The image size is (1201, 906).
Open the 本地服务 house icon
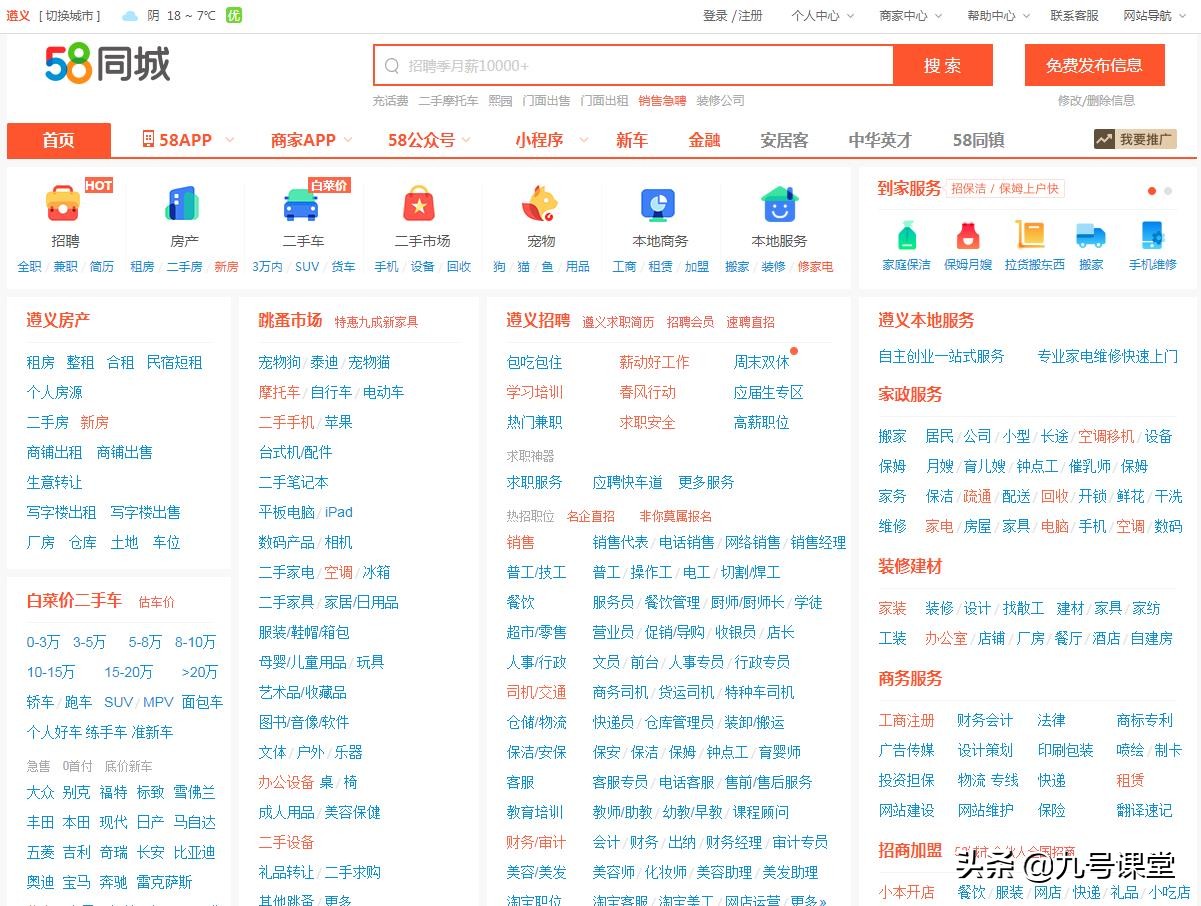click(x=779, y=203)
